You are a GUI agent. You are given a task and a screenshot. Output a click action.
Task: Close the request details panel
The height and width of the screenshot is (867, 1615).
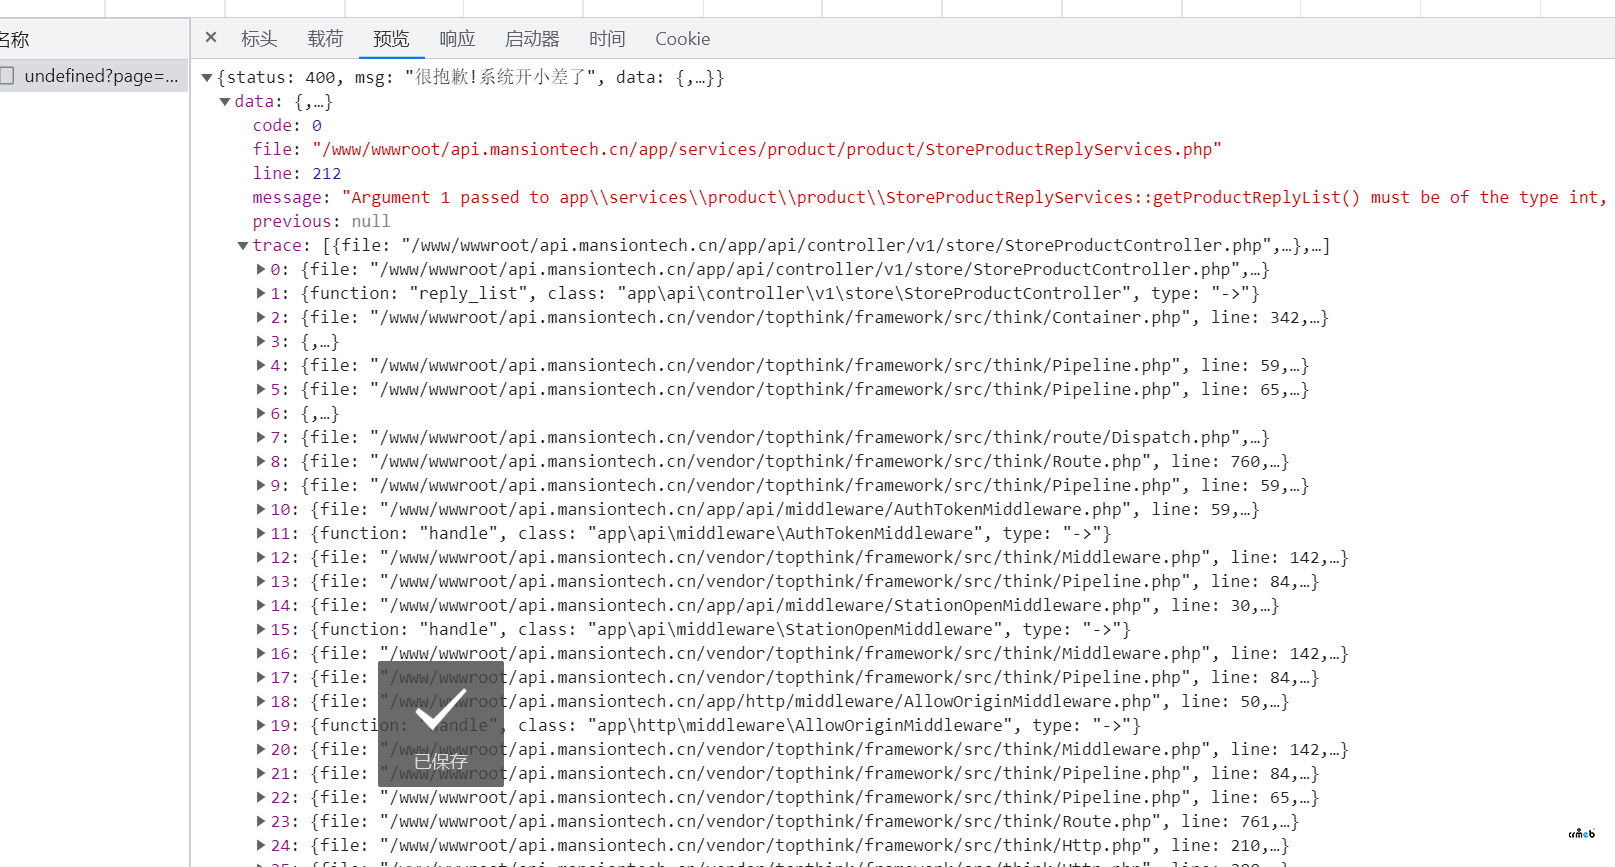click(x=211, y=38)
